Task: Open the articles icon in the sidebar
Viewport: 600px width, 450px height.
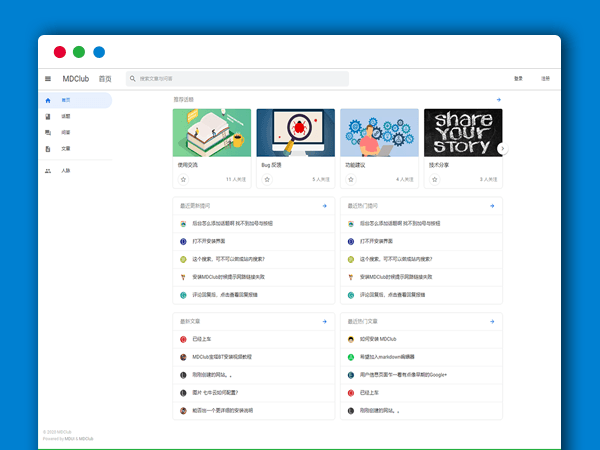Action: (x=48, y=148)
